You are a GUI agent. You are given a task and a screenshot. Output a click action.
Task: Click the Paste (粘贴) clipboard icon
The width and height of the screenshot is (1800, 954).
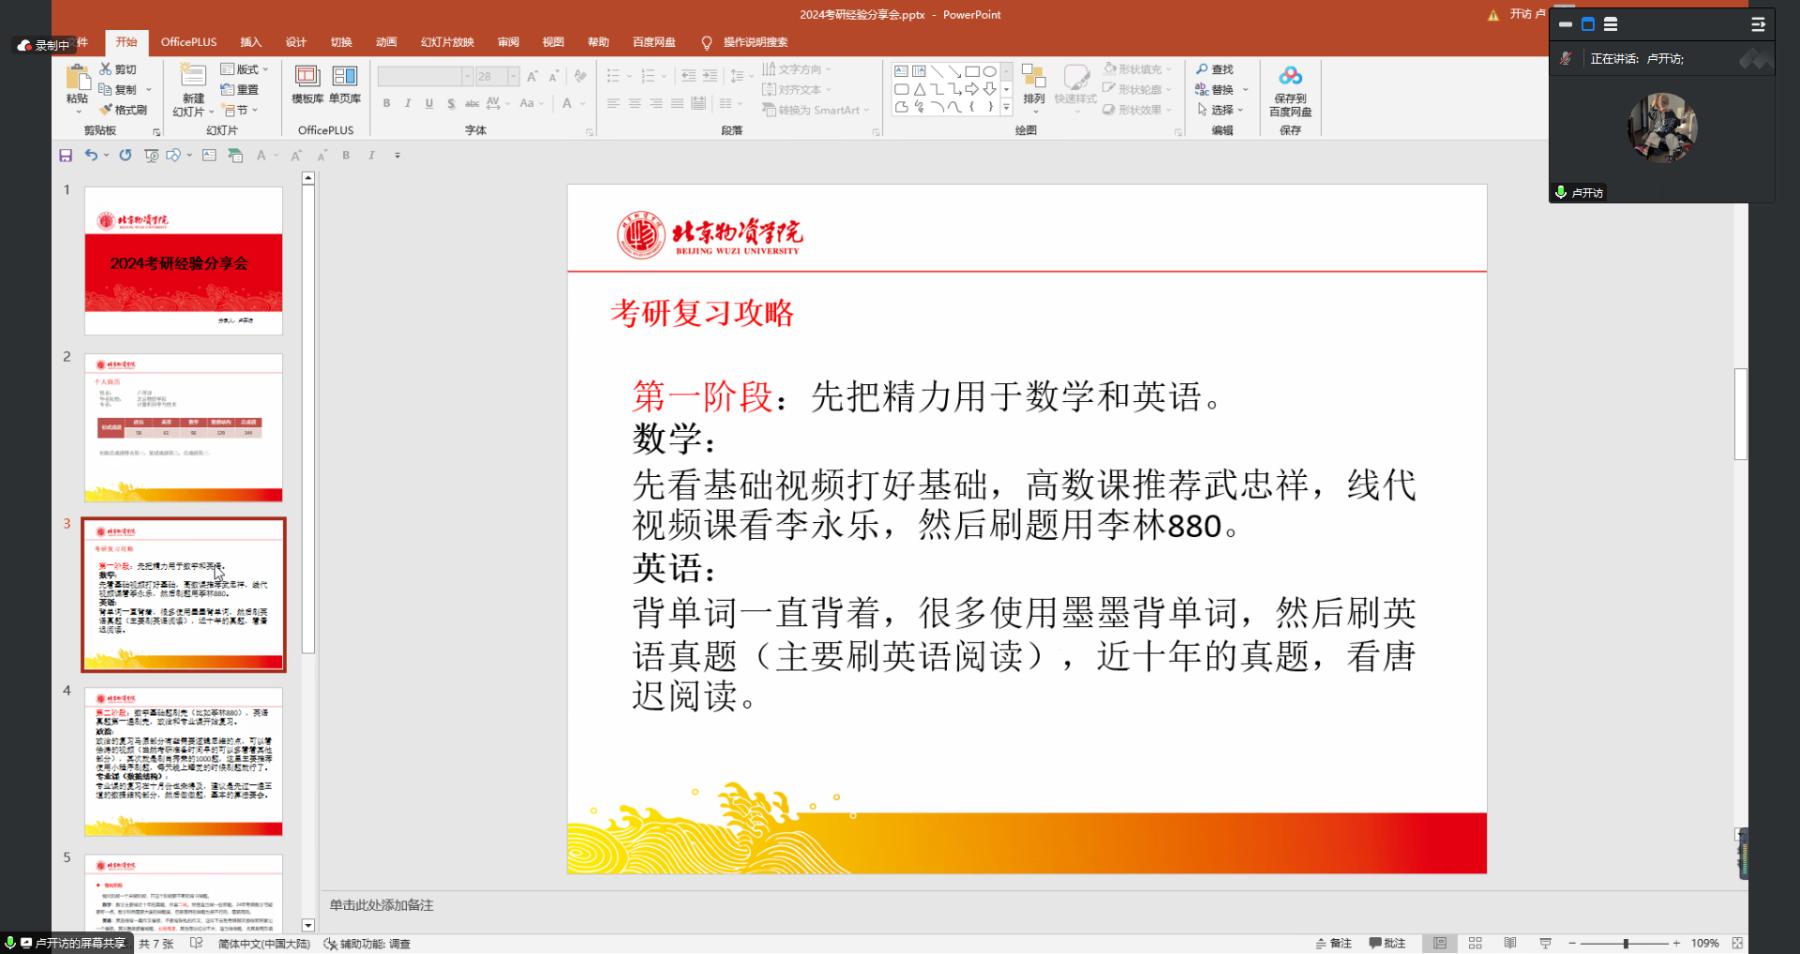(x=77, y=78)
